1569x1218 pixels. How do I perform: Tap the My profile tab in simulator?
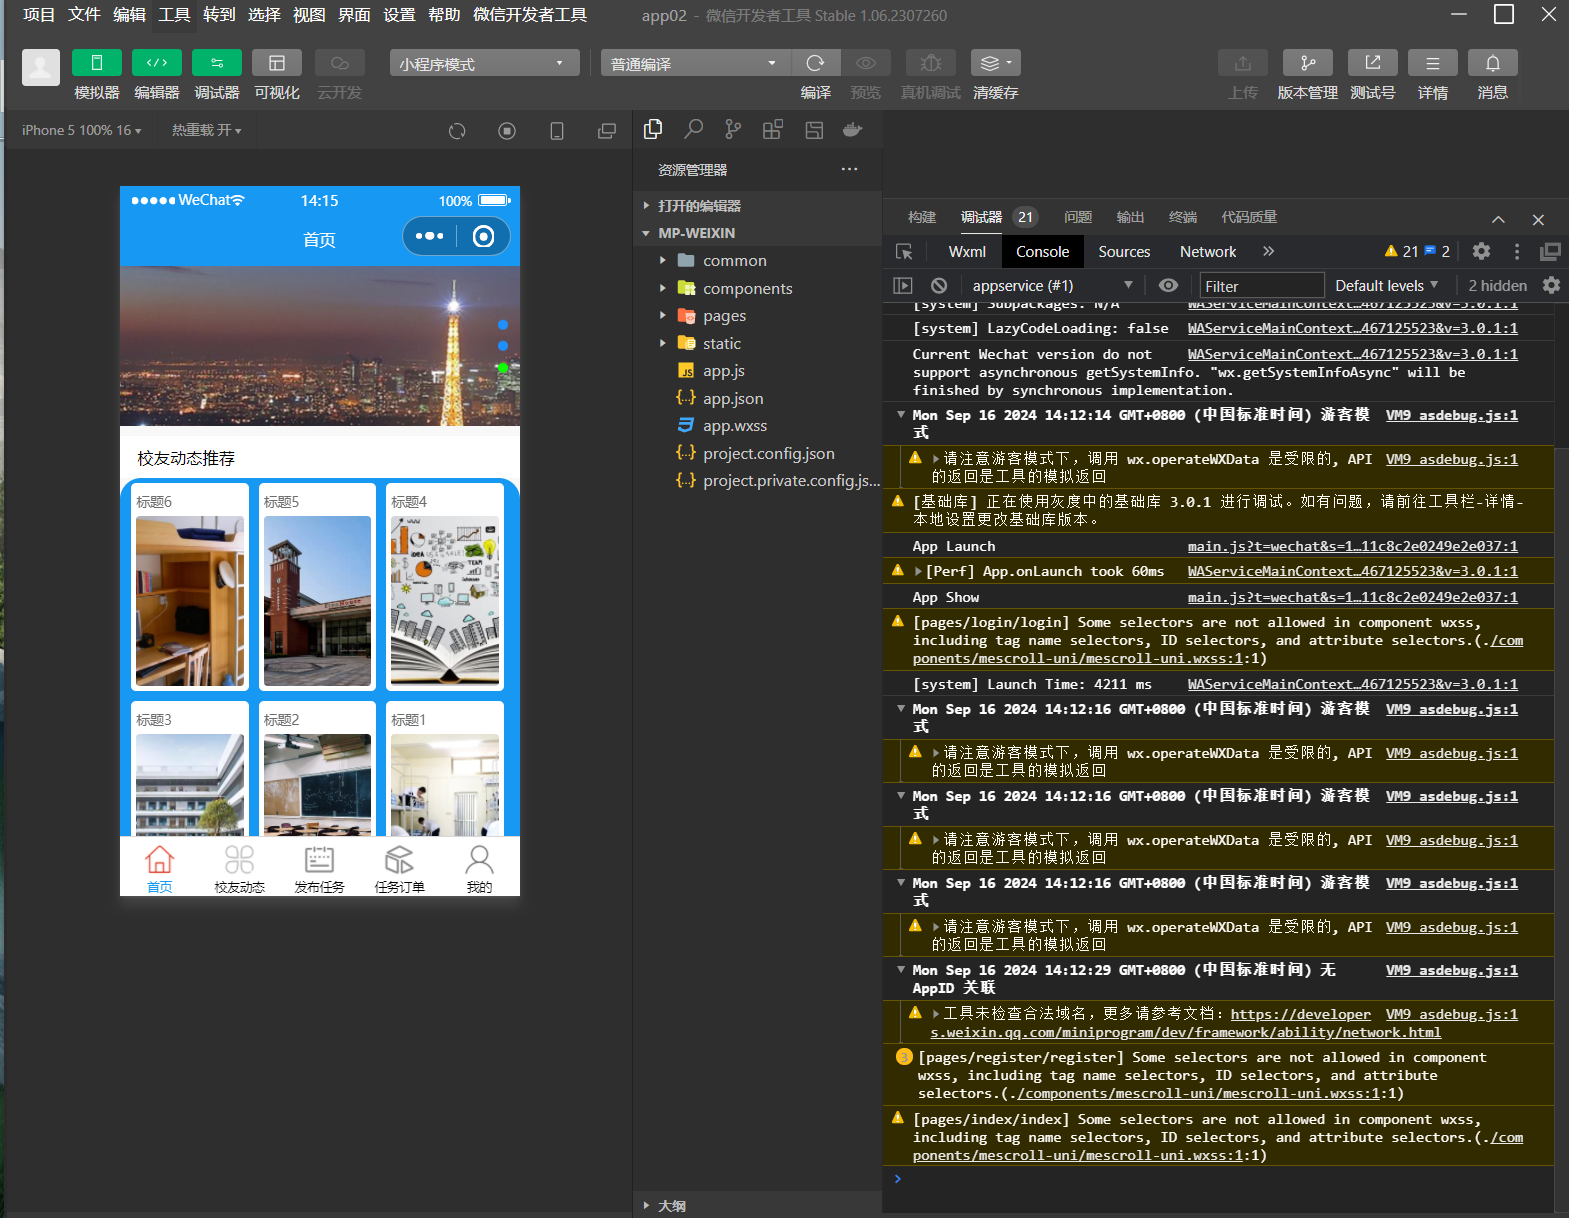(479, 868)
